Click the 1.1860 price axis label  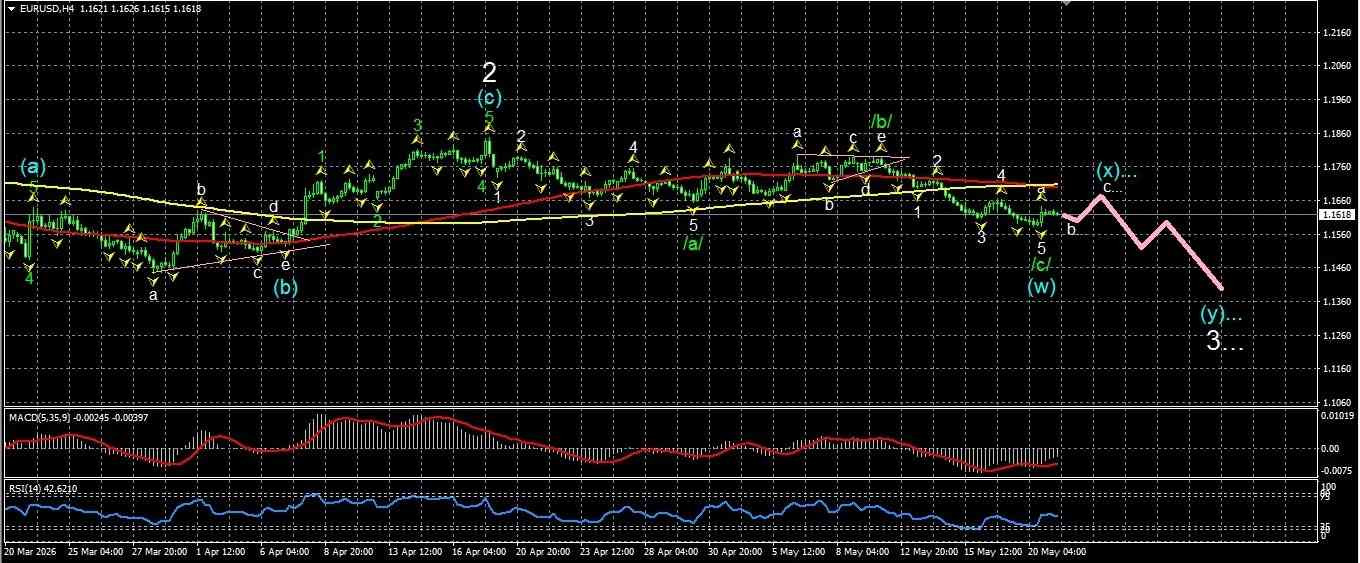(x=1335, y=134)
